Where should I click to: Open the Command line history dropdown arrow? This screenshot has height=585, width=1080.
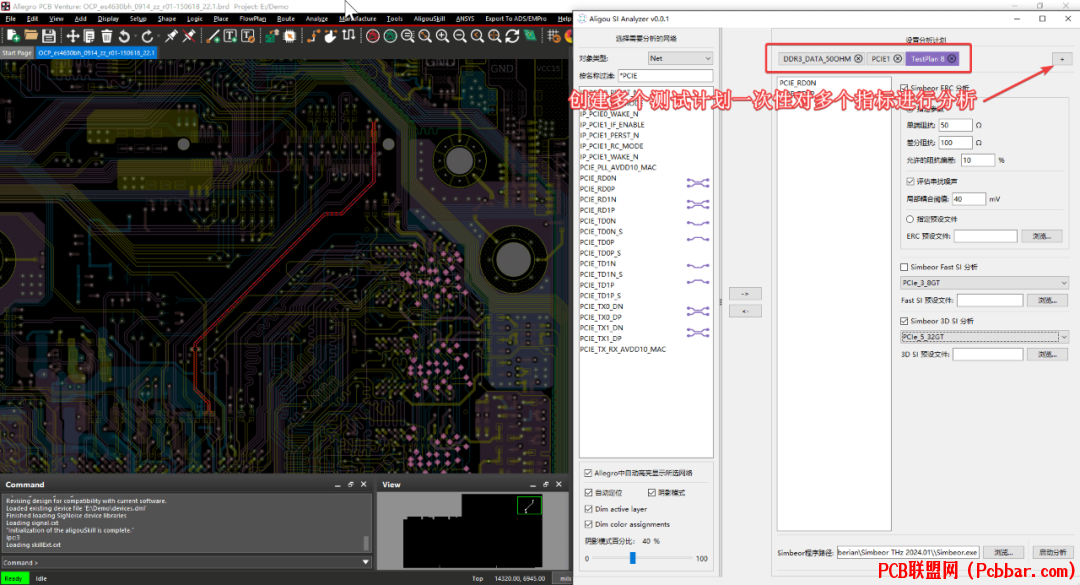coord(366,562)
